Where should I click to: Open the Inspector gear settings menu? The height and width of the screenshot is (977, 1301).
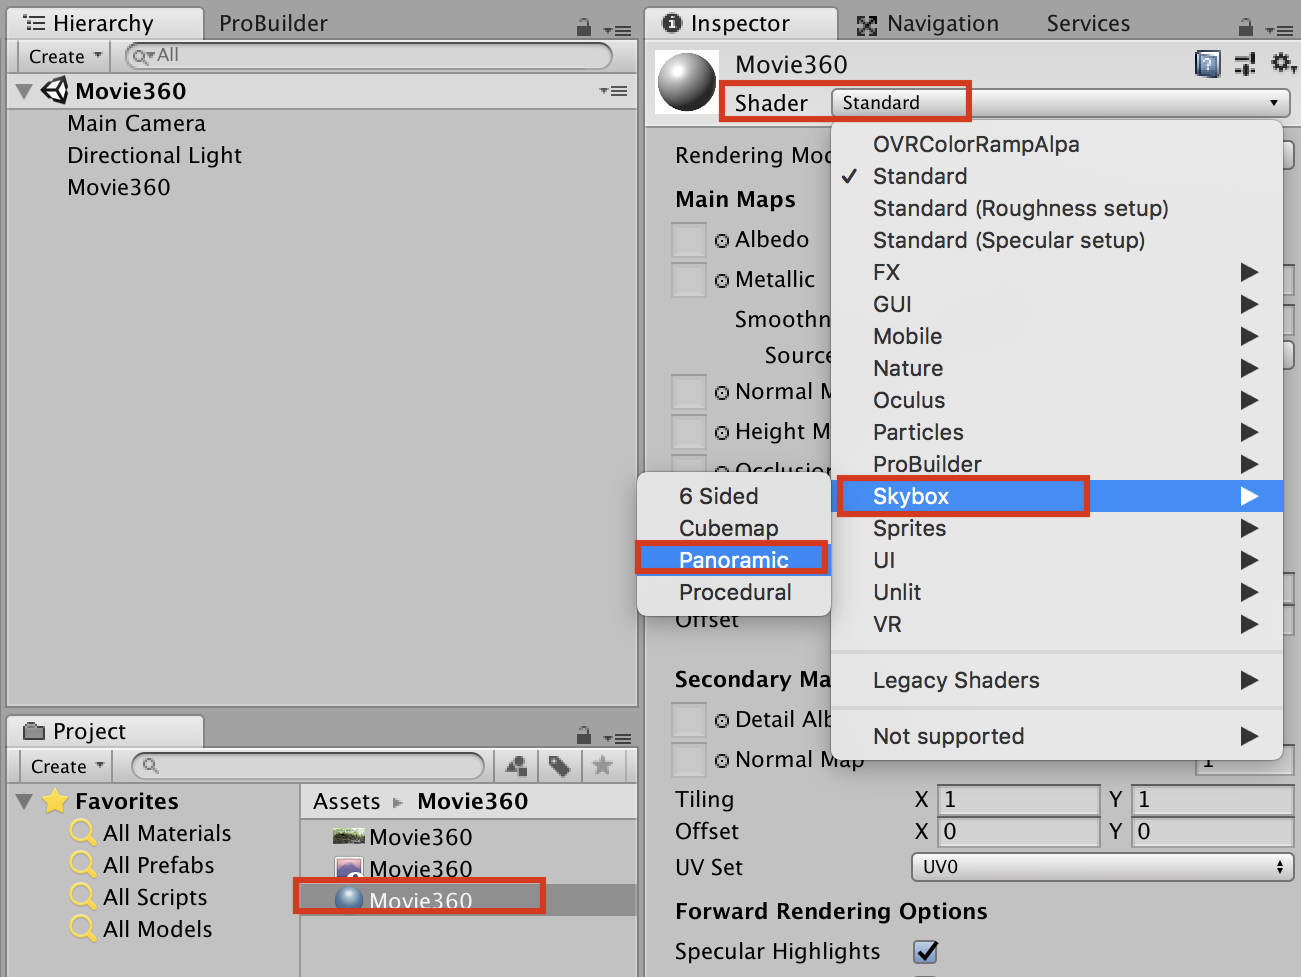coord(1282,65)
